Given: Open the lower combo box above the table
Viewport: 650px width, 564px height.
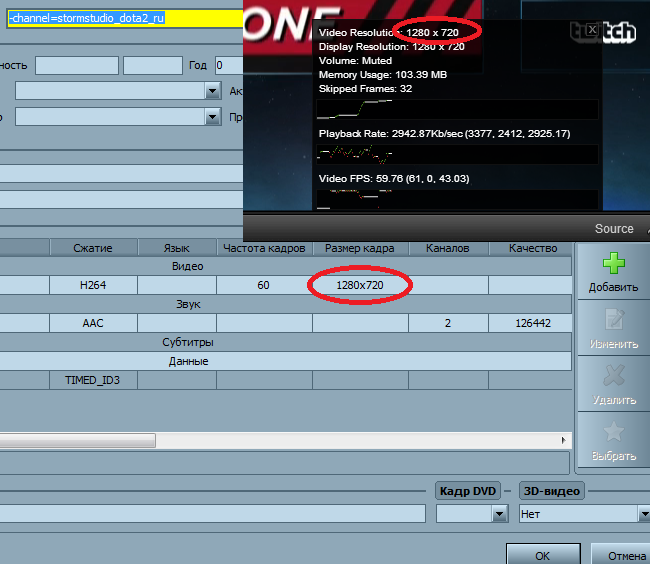Looking at the screenshot, I should pyautogui.click(x=212, y=117).
